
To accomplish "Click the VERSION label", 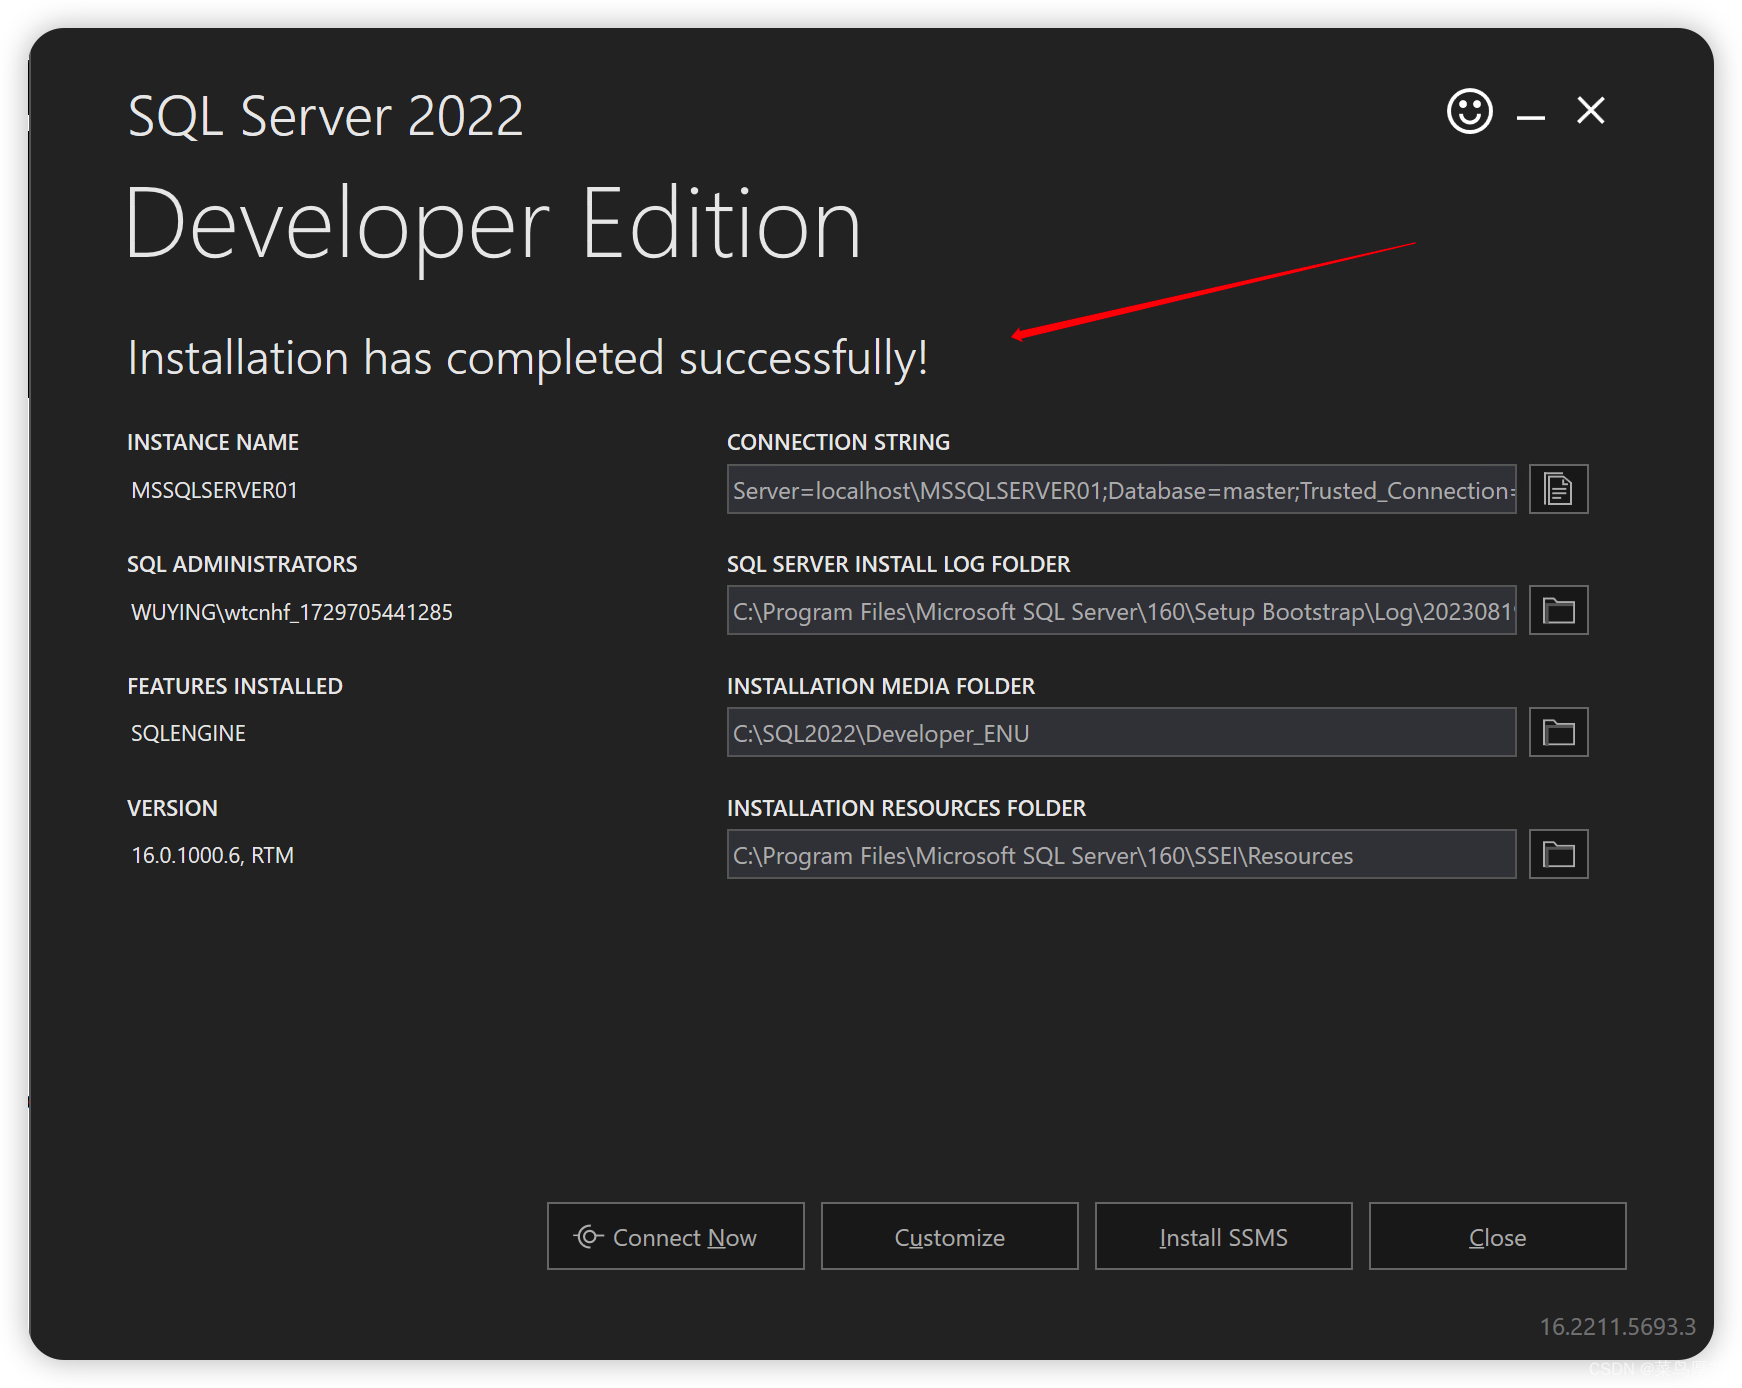I will [172, 808].
